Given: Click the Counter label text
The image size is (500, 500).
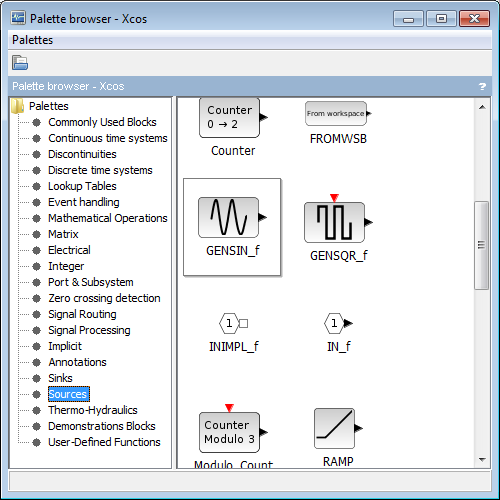Looking at the screenshot, I should click(233, 151).
